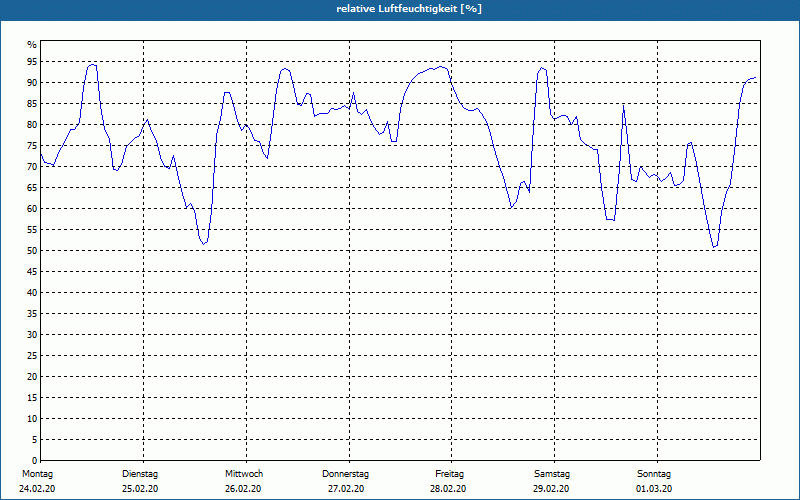The image size is (800, 500).
Task: Select the 75 y-axis label
Action: point(32,145)
